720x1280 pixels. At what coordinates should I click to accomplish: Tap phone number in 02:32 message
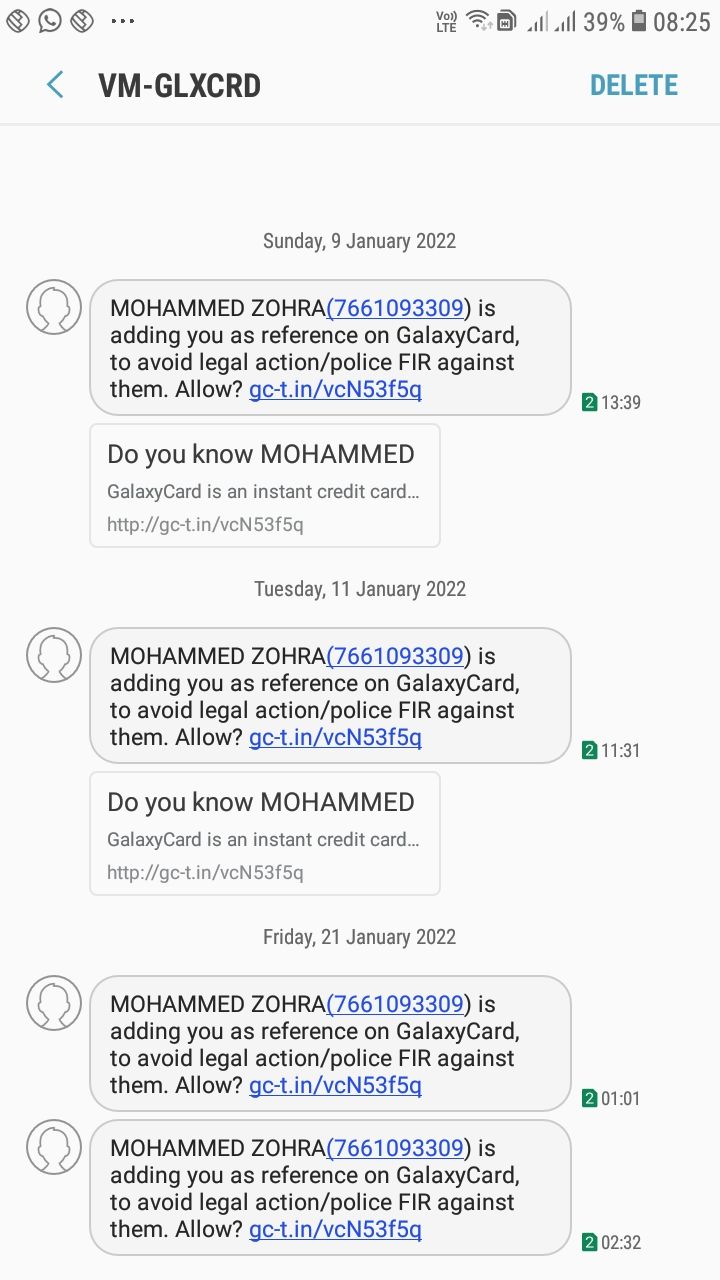point(398,1148)
